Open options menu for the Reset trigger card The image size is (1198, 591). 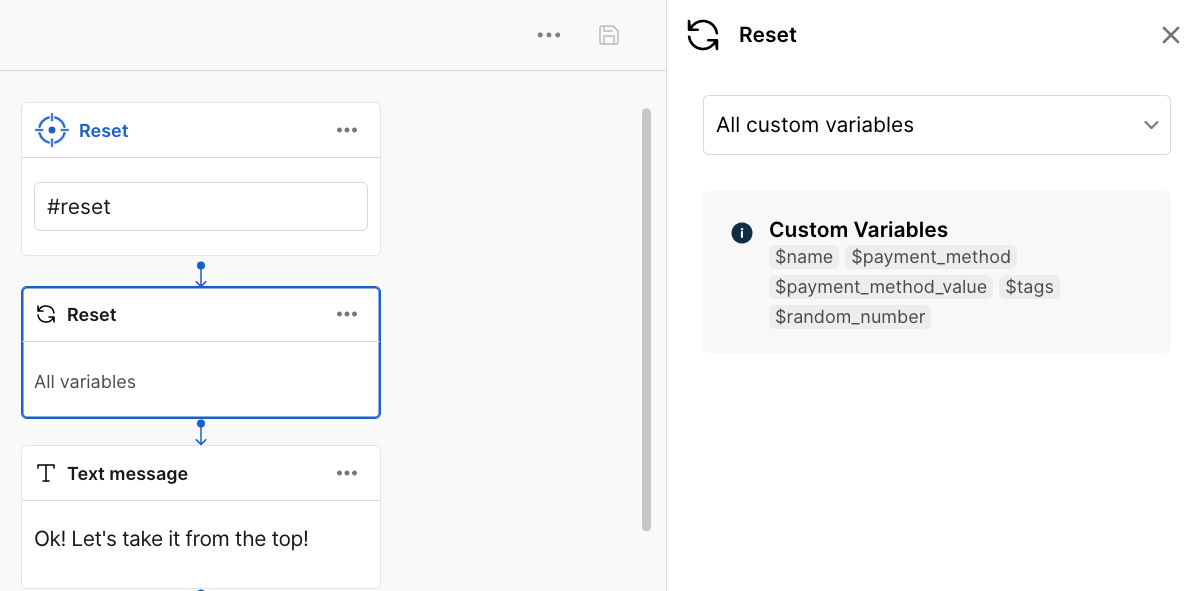pos(347,130)
